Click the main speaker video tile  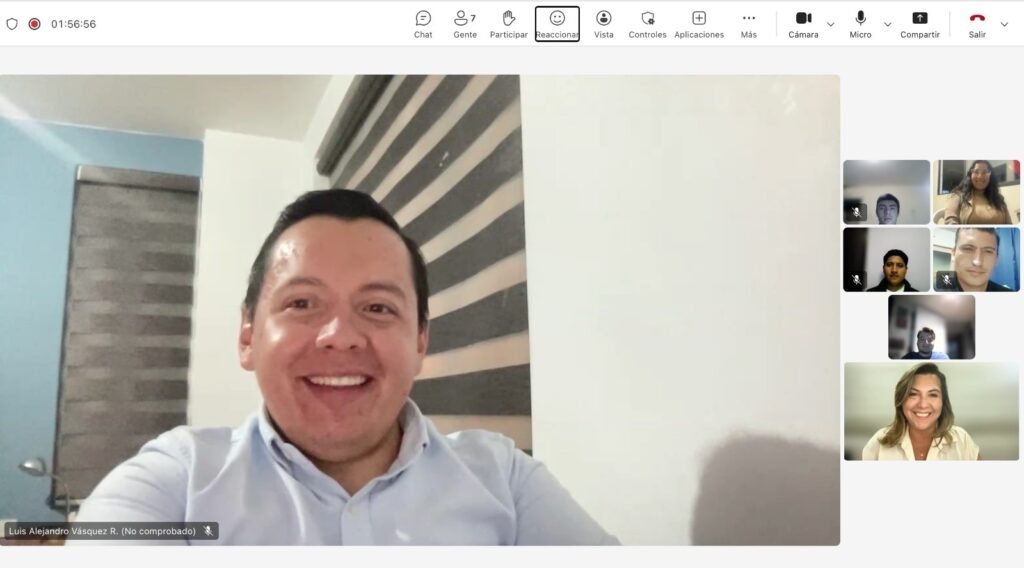(420, 310)
